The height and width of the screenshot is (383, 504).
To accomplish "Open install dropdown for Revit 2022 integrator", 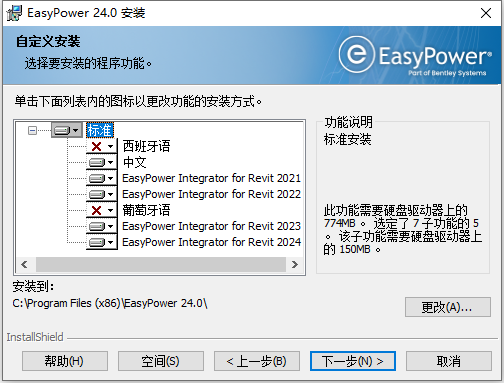I will 102,194.
